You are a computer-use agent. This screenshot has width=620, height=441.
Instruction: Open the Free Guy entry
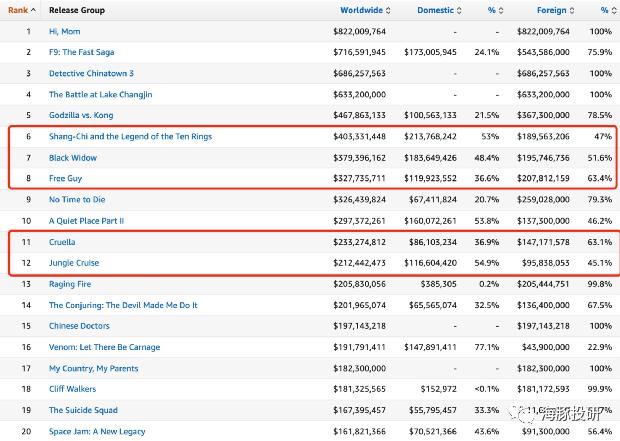[67, 178]
